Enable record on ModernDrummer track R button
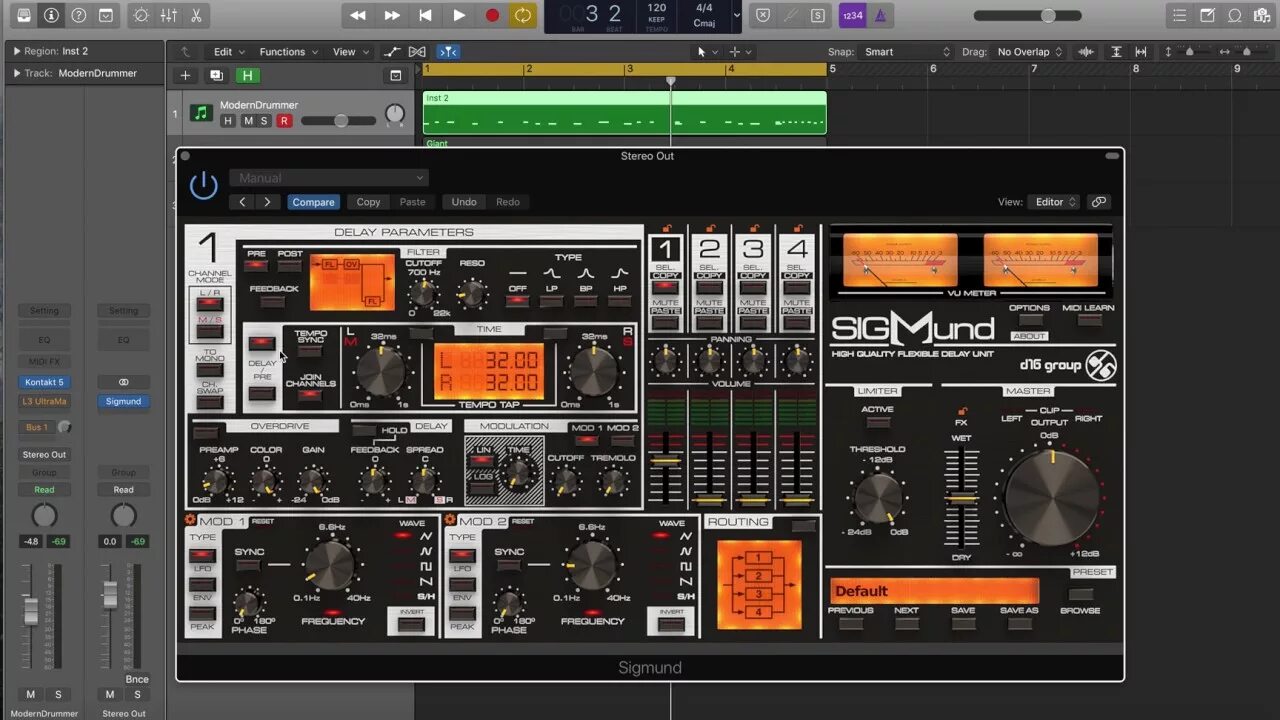This screenshot has height=720, width=1280. tap(284, 121)
